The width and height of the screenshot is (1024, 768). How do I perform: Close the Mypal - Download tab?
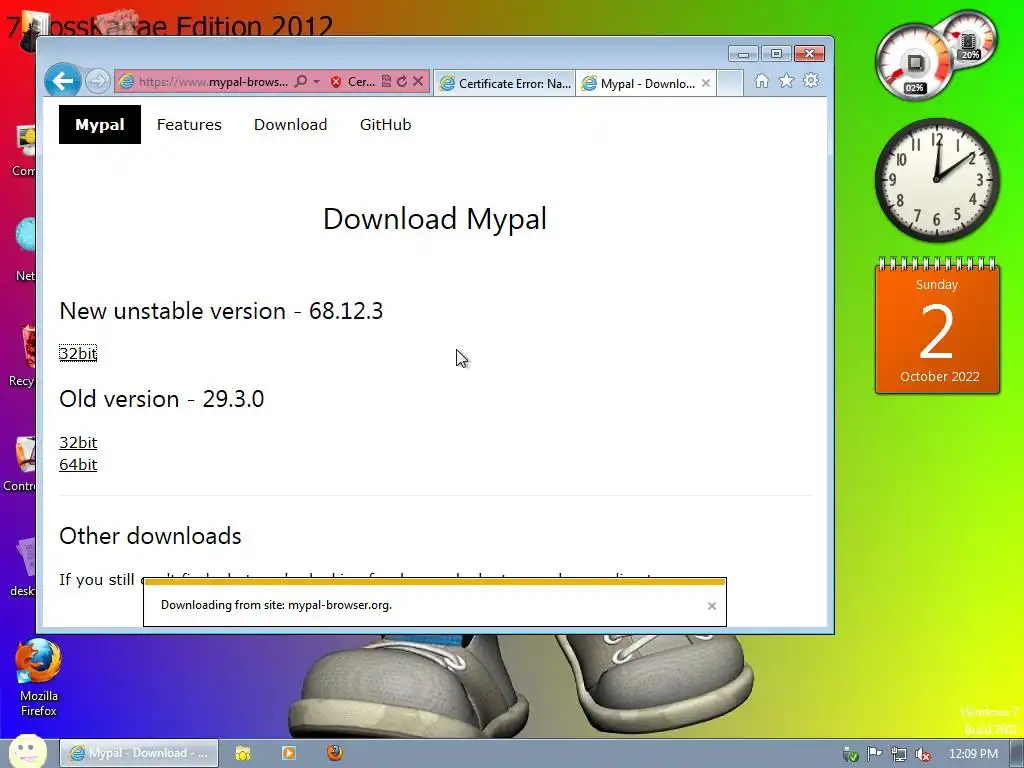pos(706,83)
